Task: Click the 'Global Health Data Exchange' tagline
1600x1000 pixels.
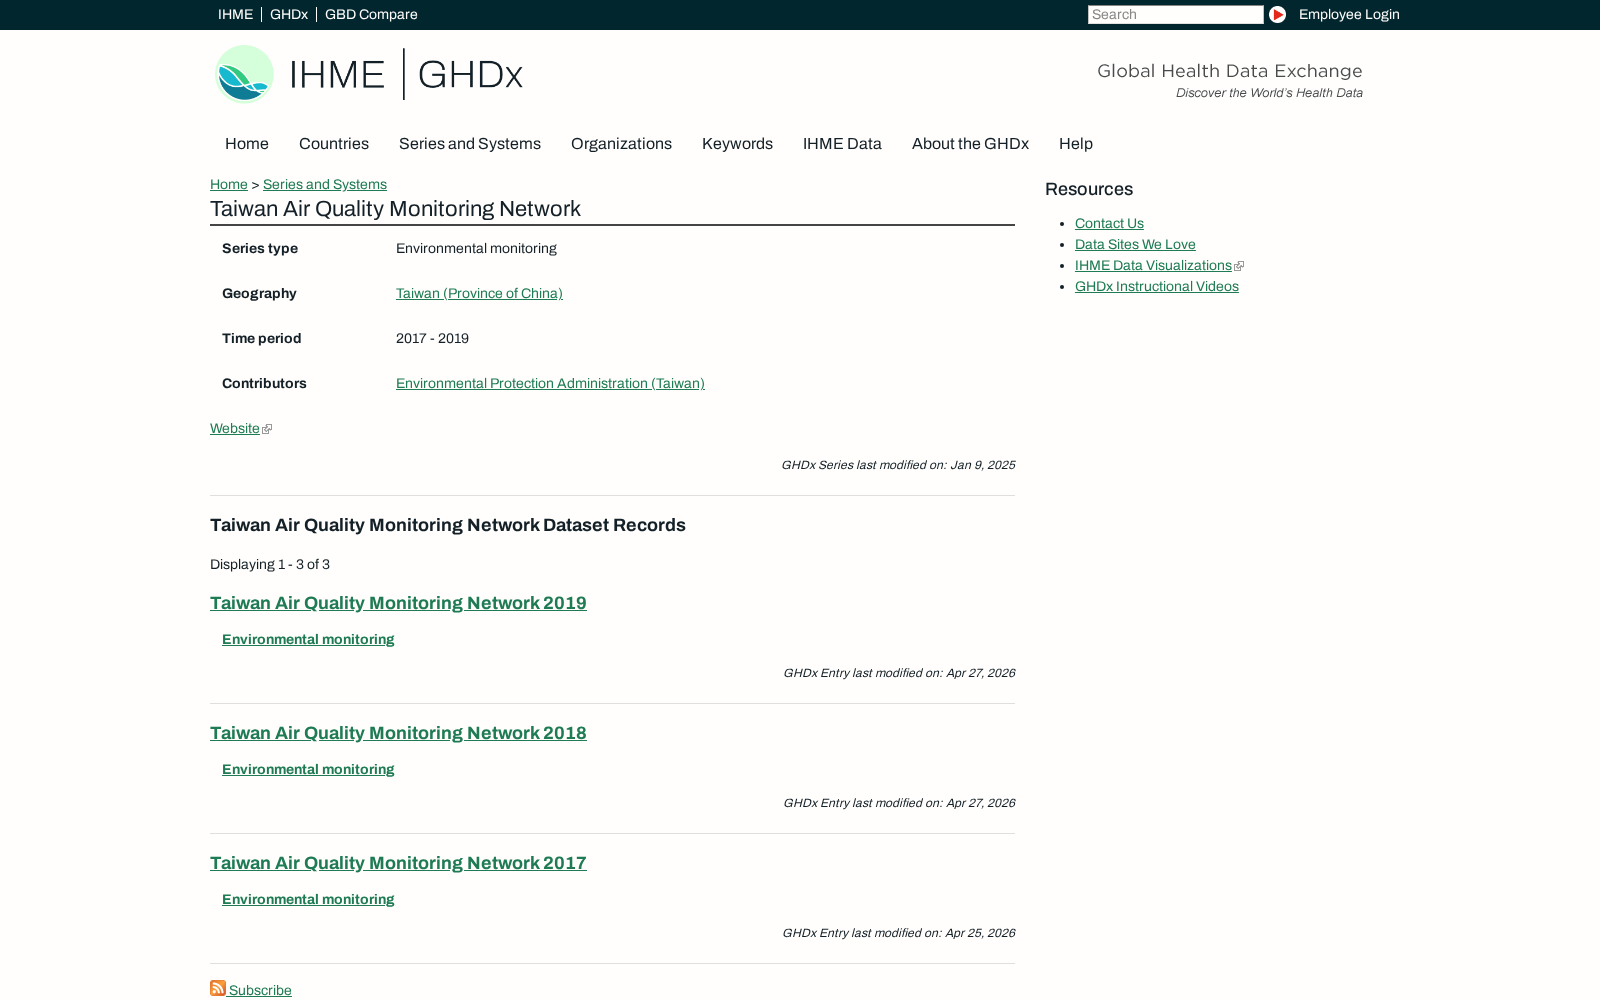Action: pos(1230,71)
